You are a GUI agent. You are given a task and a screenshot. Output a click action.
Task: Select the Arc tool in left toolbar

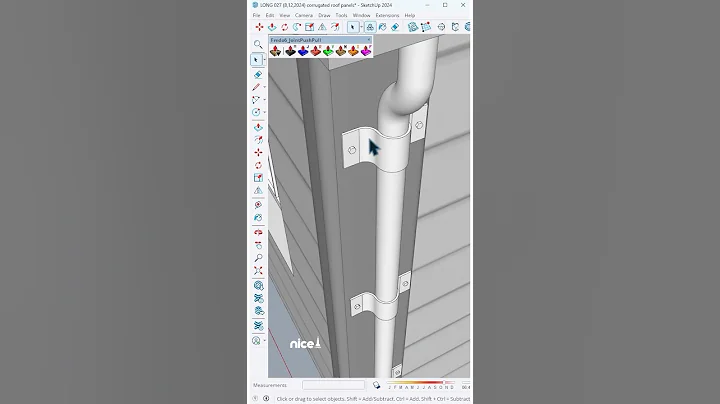coord(256,99)
